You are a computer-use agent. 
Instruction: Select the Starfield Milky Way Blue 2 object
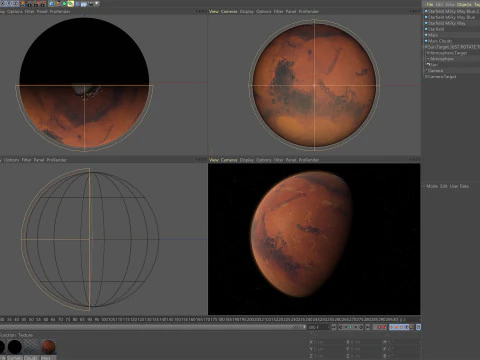tap(453, 11)
